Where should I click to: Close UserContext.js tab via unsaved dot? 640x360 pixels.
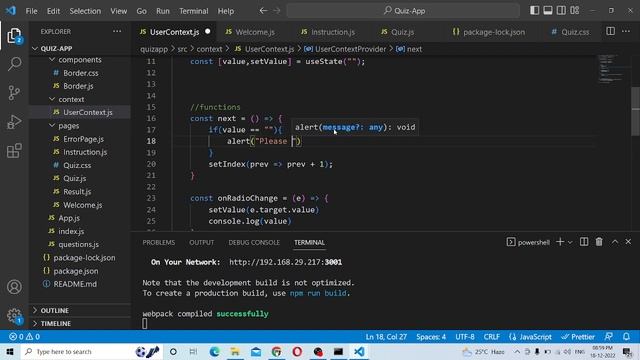pyautogui.click(x=208, y=31)
